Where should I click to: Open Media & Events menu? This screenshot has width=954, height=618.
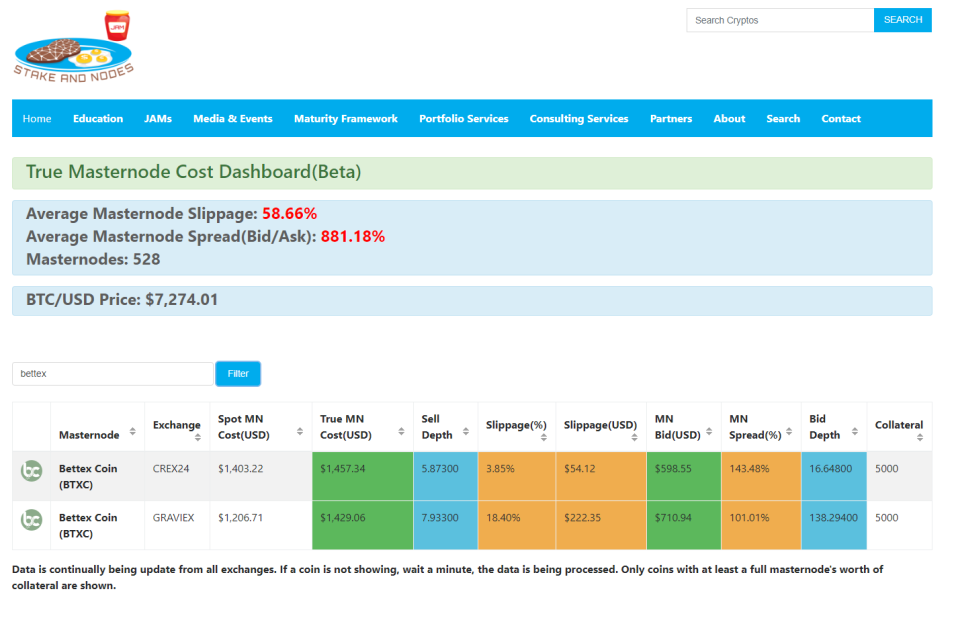pyautogui.click(x=233, y=119)
